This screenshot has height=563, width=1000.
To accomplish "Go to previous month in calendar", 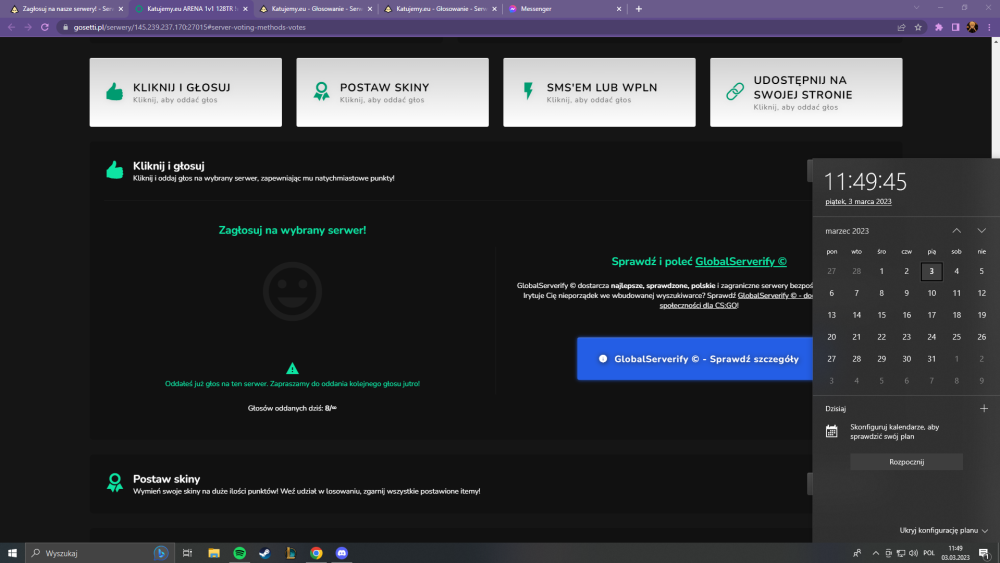I will pos(957,231).
